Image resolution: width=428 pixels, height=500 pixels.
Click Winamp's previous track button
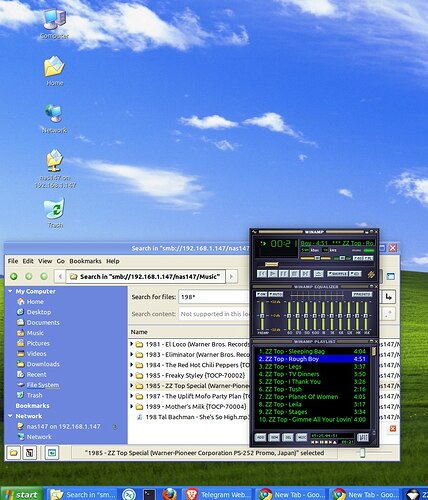262,274
